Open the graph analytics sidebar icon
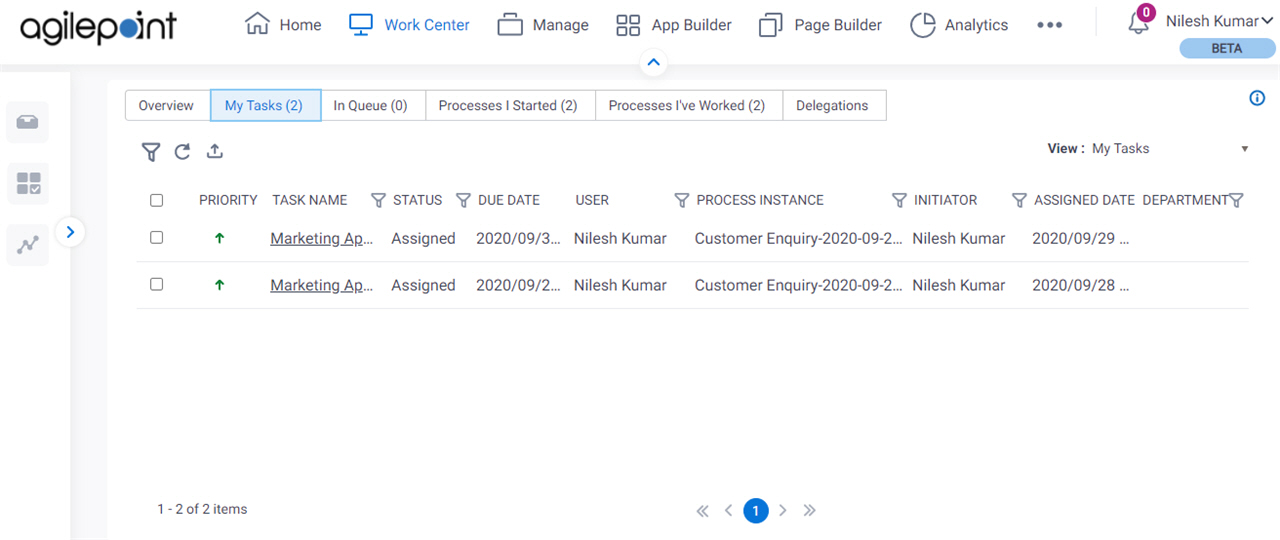The height and width of the screenshot is (540, 1280). click(x=28, y=244)
